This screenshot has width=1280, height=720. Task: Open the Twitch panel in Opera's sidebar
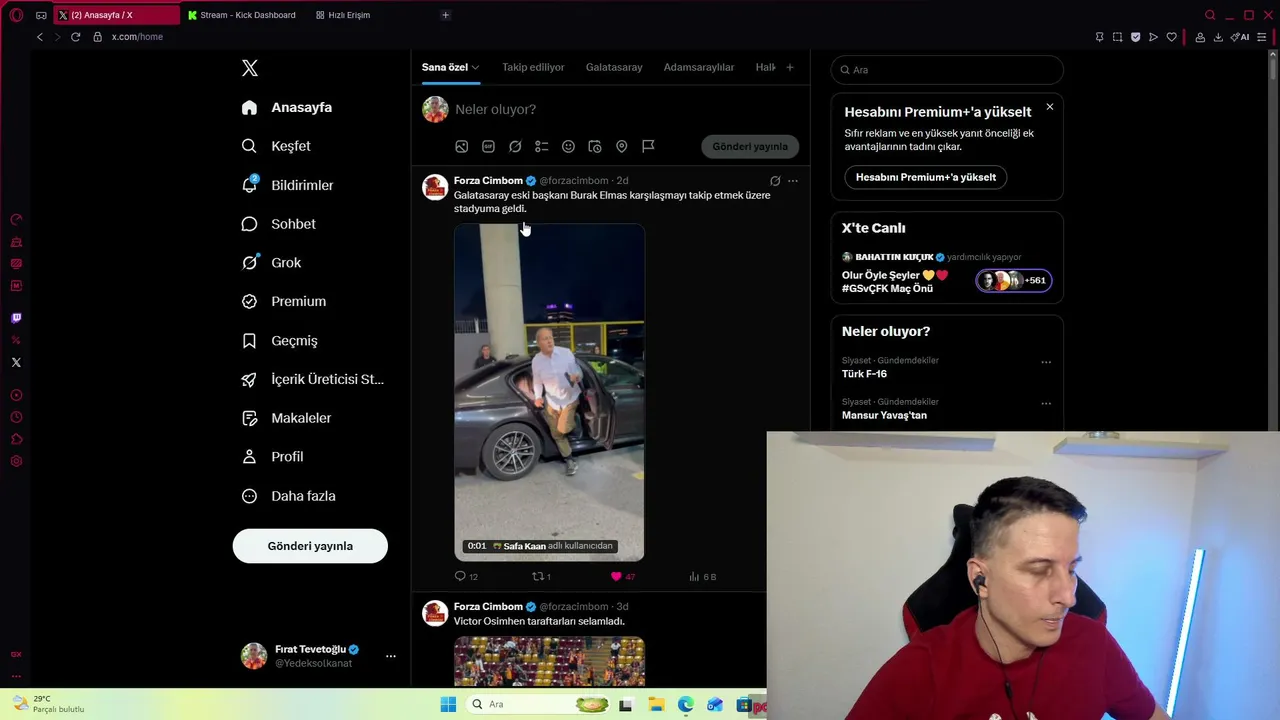click(x=16, y=318)
